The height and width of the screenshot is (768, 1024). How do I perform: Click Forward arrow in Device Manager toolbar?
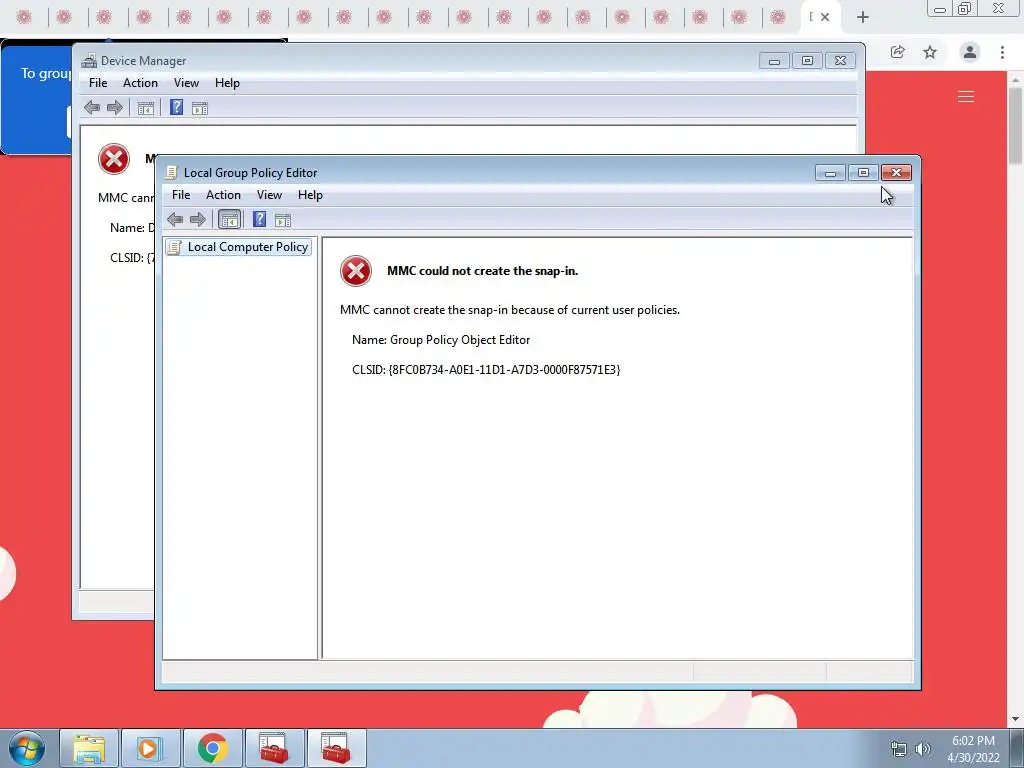pyautogui.click(x=114, y=108)
